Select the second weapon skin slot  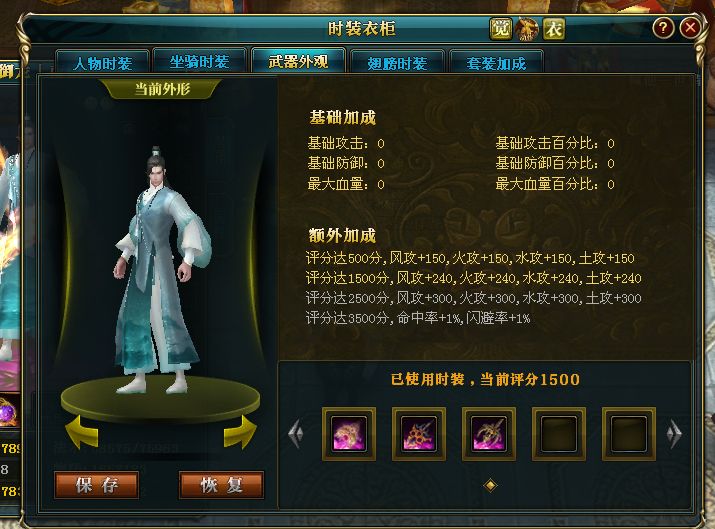point(419,434)
